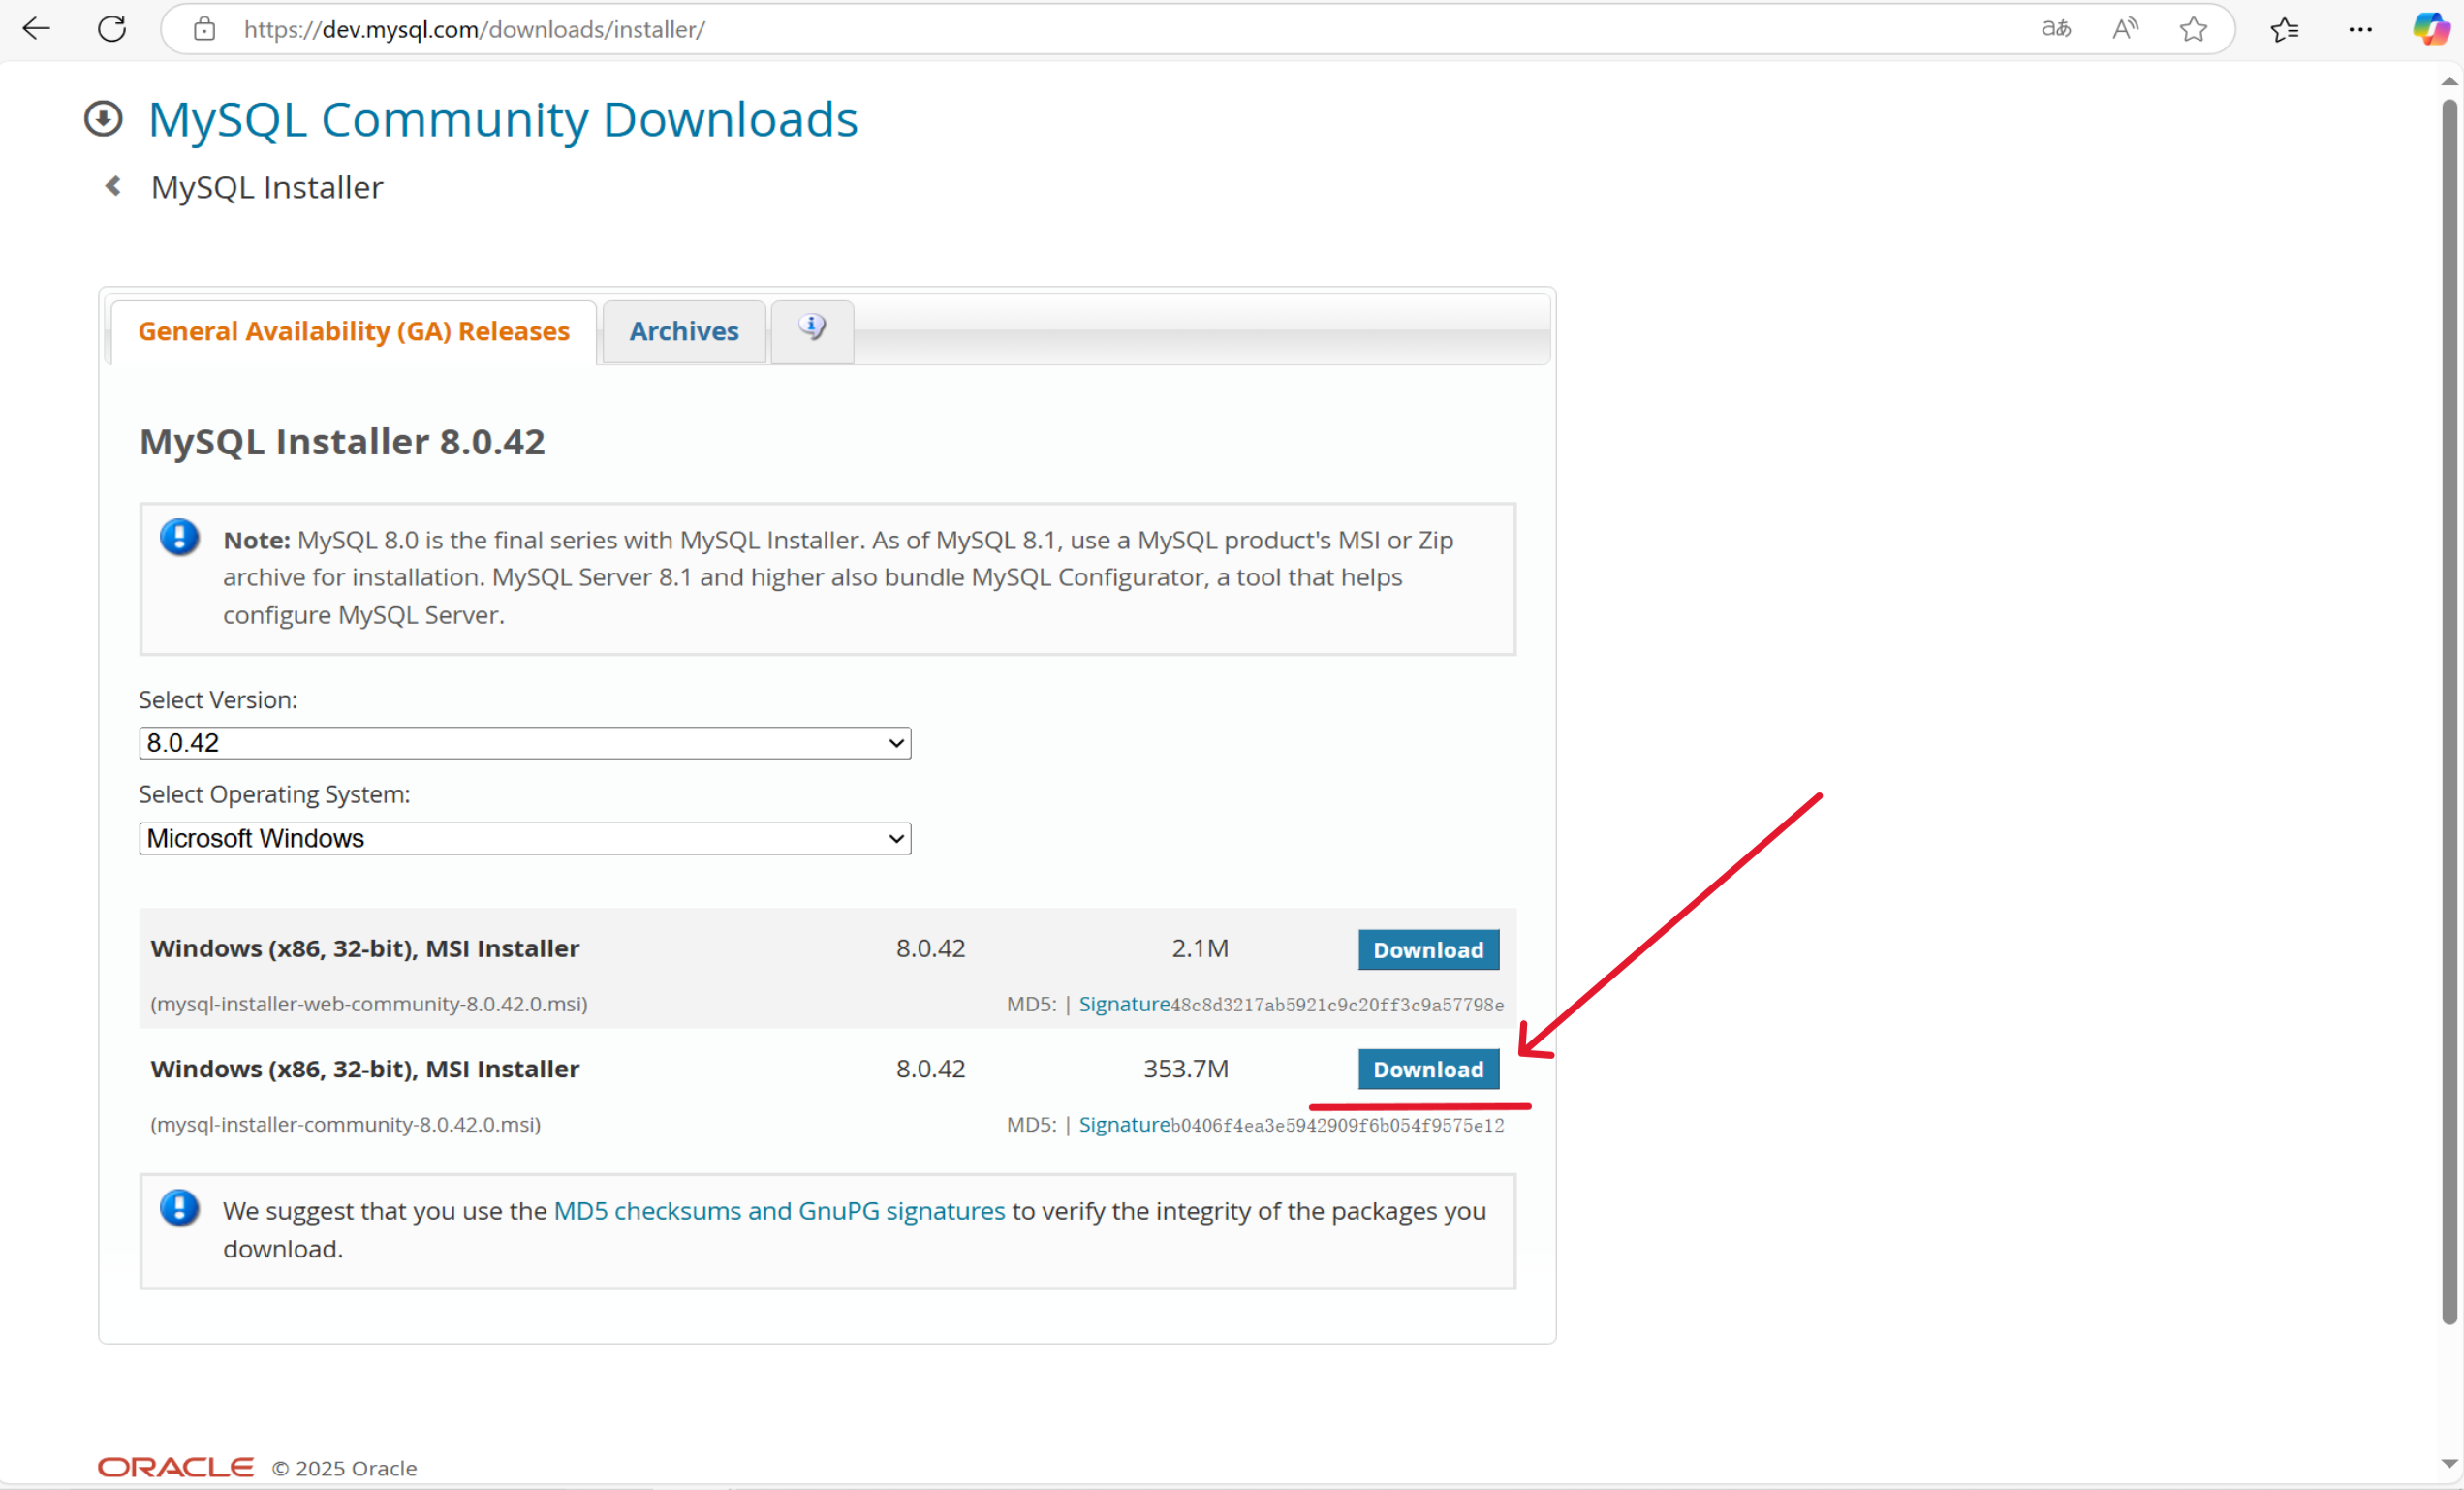Open MD5 checksums and GnuPG signatures link
The height and width of the screenshot is (1490, 2464).
[778, 1211]
